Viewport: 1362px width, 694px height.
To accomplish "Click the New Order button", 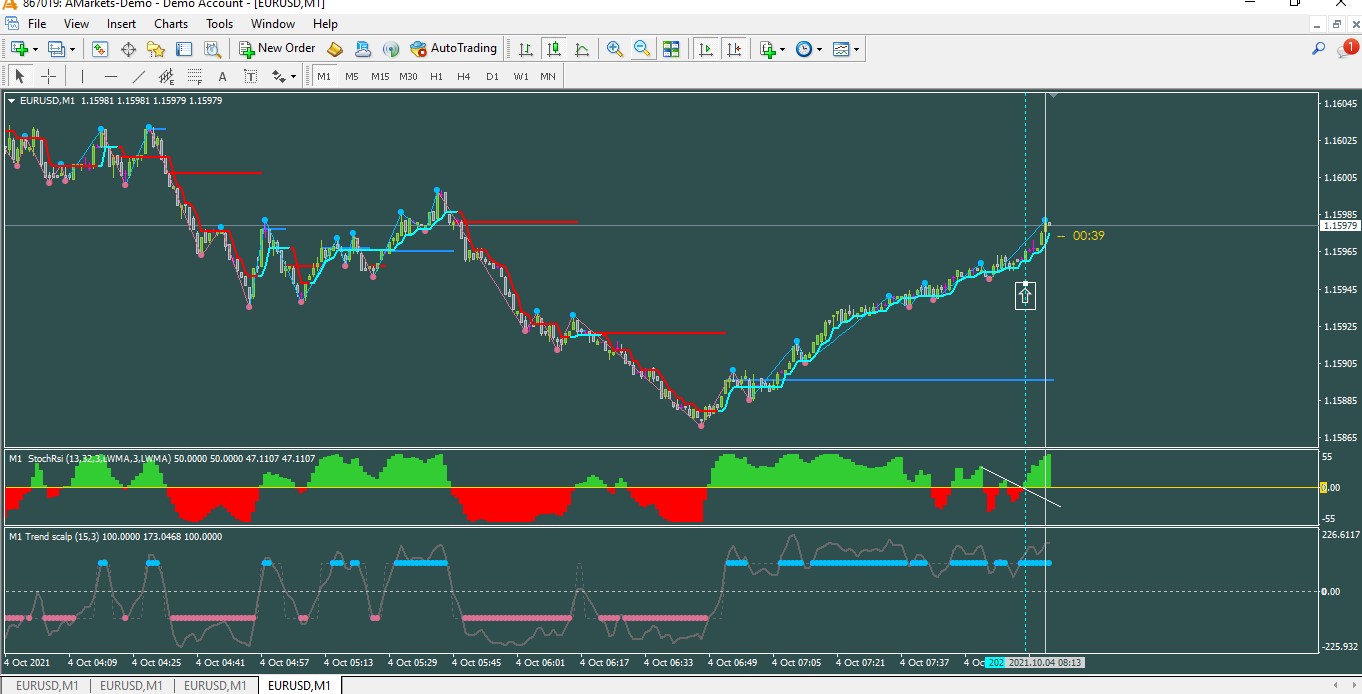I will (x=276, y=48).
